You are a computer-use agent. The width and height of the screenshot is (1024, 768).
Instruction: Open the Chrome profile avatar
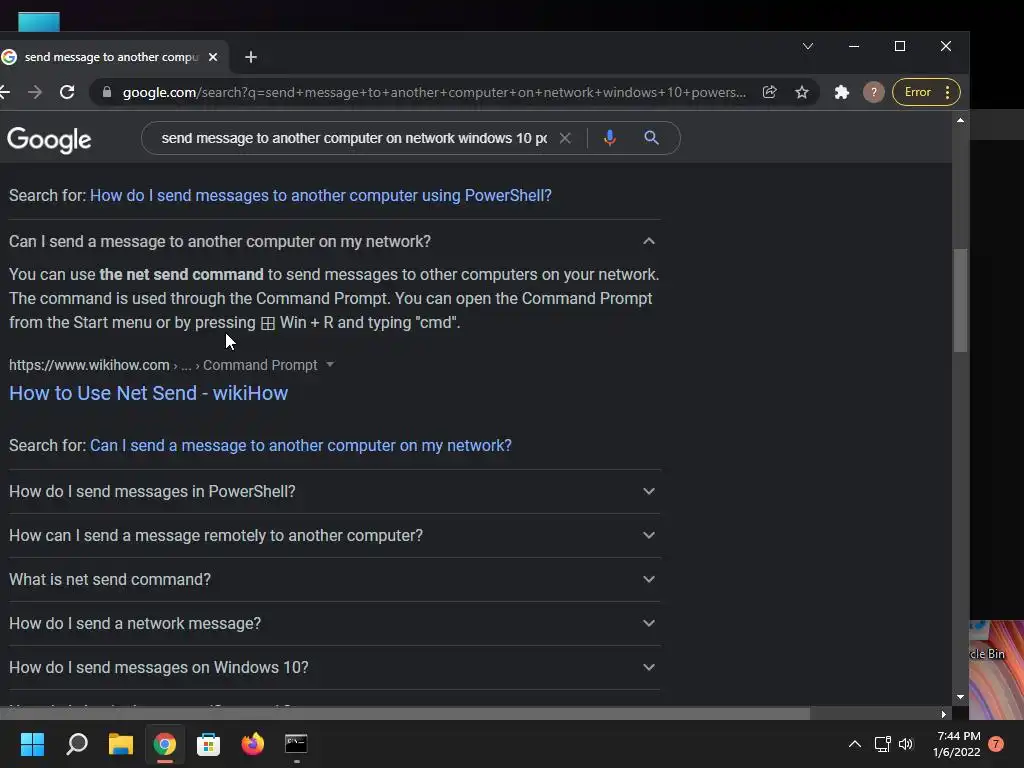(874, 92)
